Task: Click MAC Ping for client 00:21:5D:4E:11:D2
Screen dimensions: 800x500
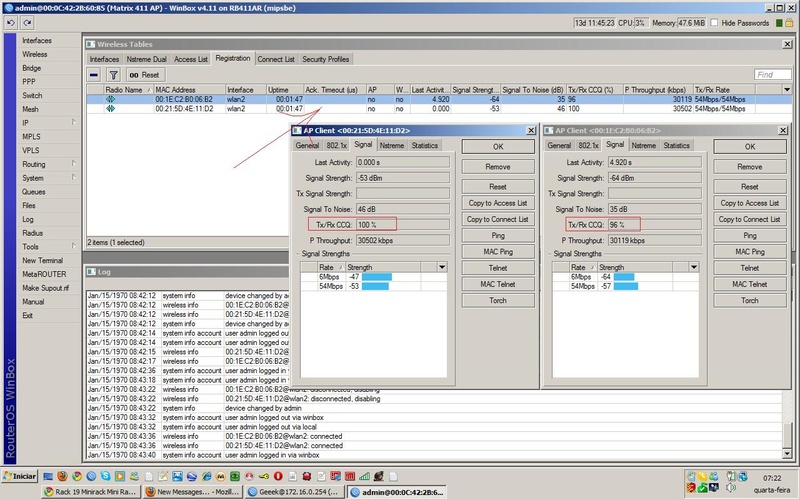Action: [x=498, y=252]
